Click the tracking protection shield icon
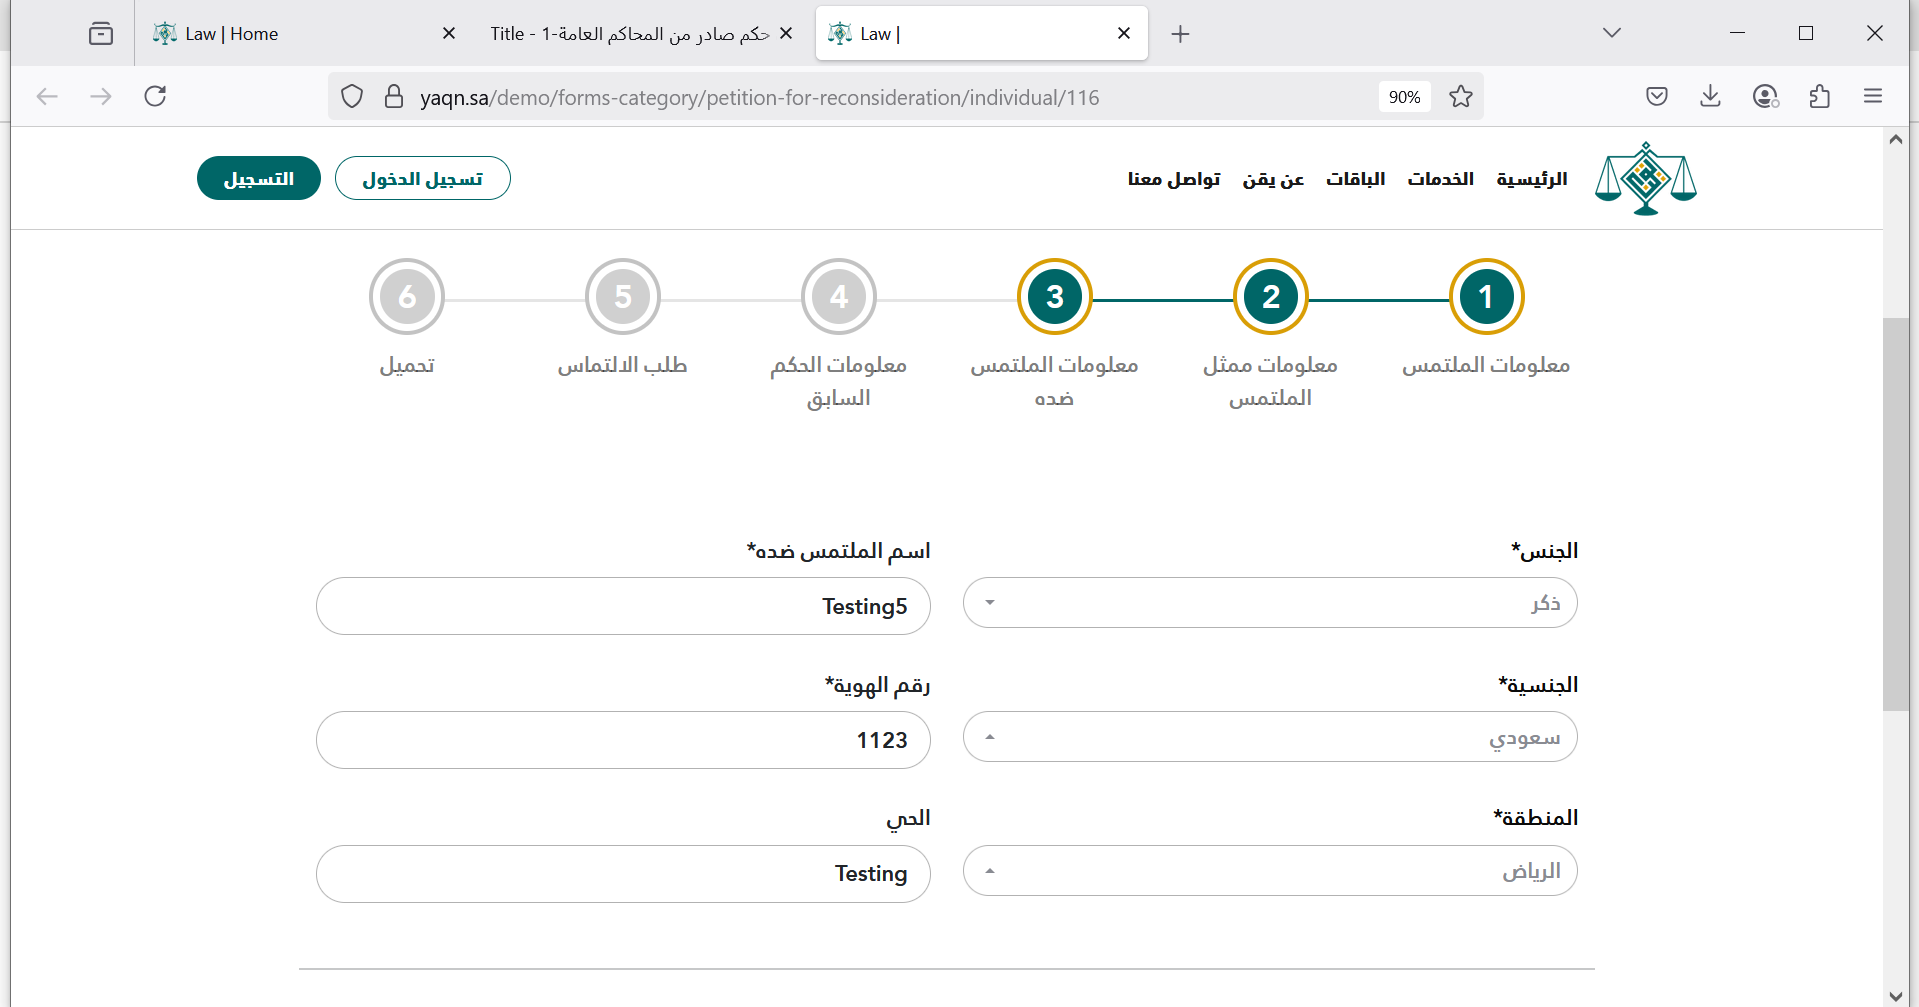 (x=352, y=97)
